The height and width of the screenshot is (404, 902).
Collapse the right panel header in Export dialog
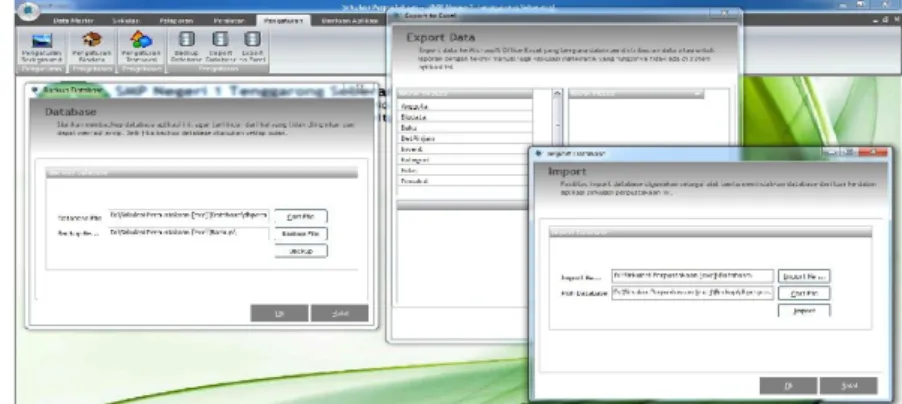click(698, 93)
